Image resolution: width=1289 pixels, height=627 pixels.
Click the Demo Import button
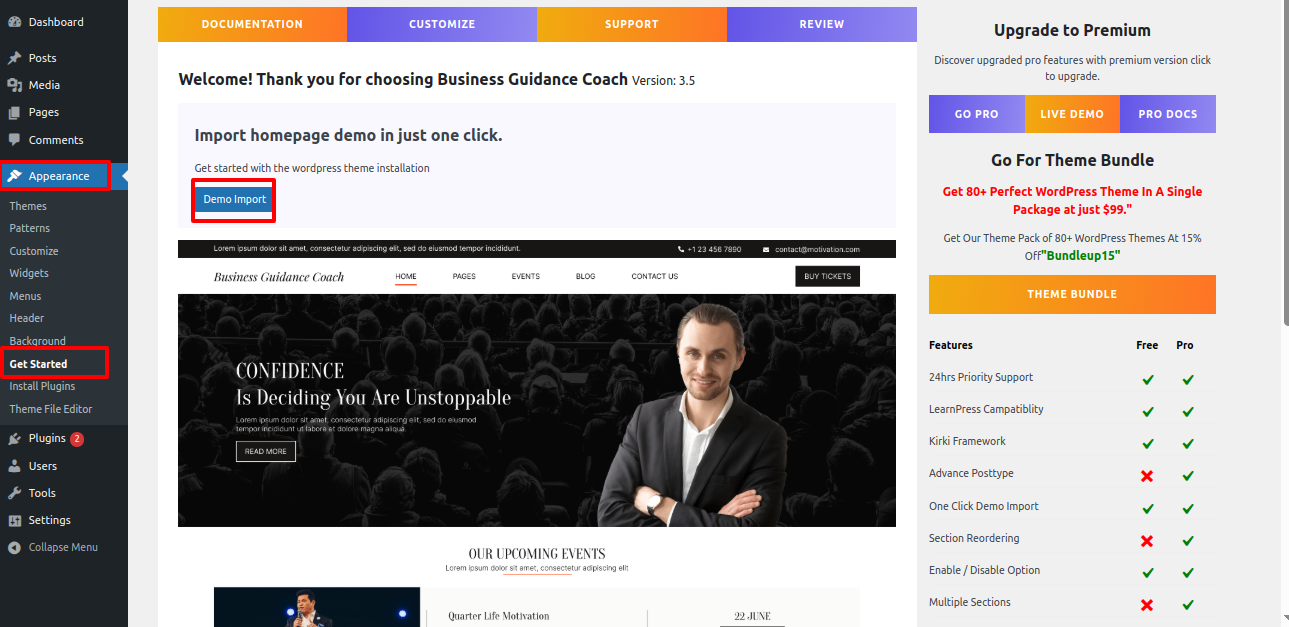click(235, 199)
